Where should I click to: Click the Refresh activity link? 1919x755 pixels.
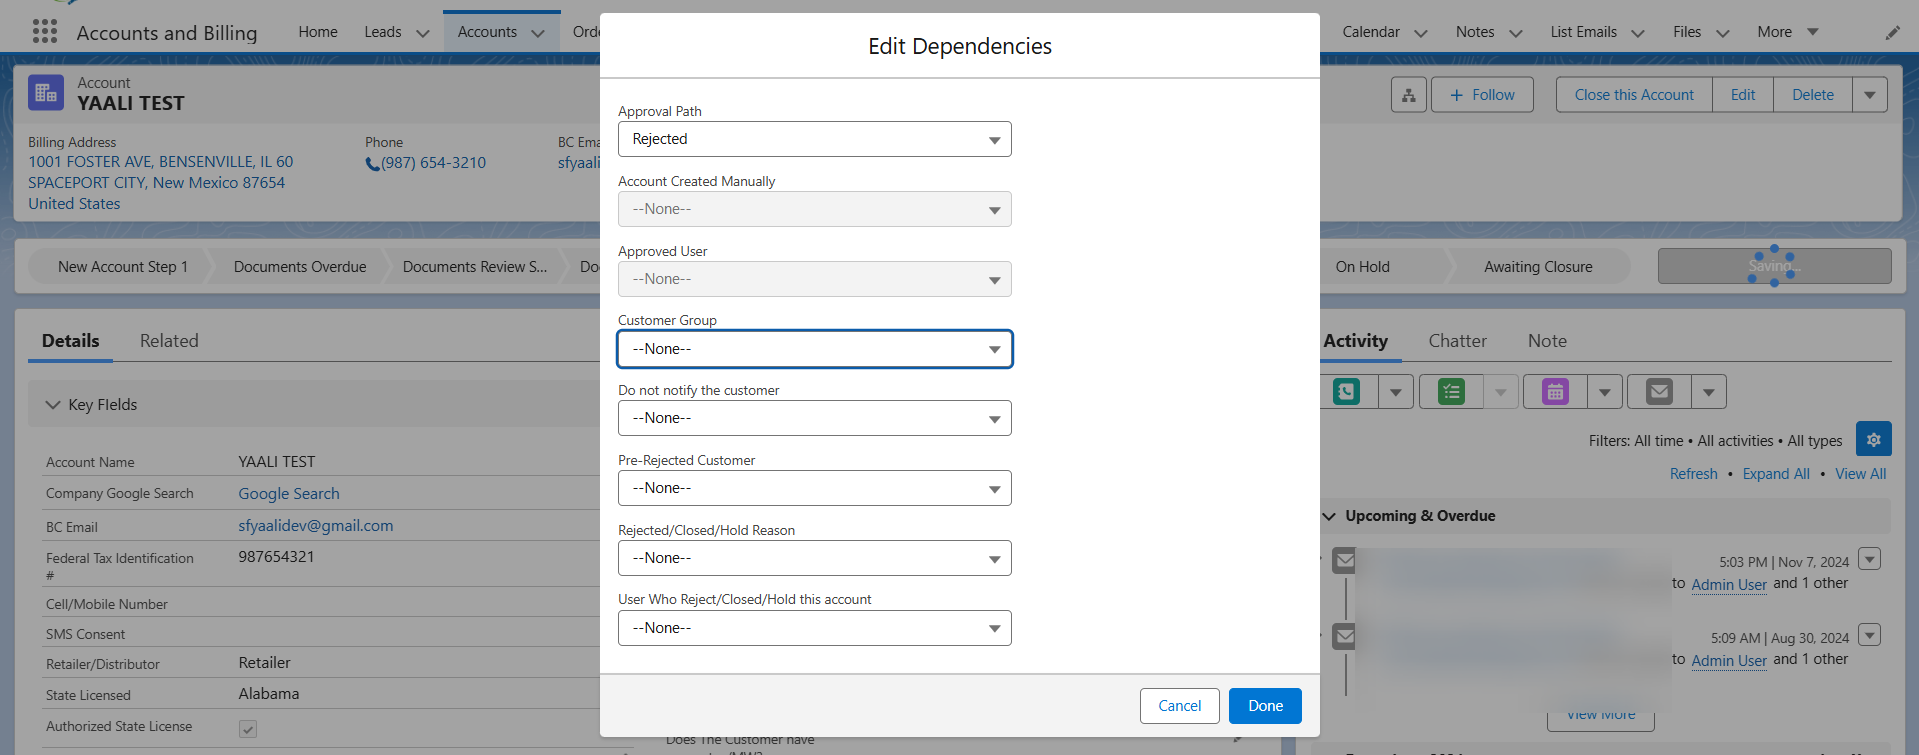coord(1693,474)
